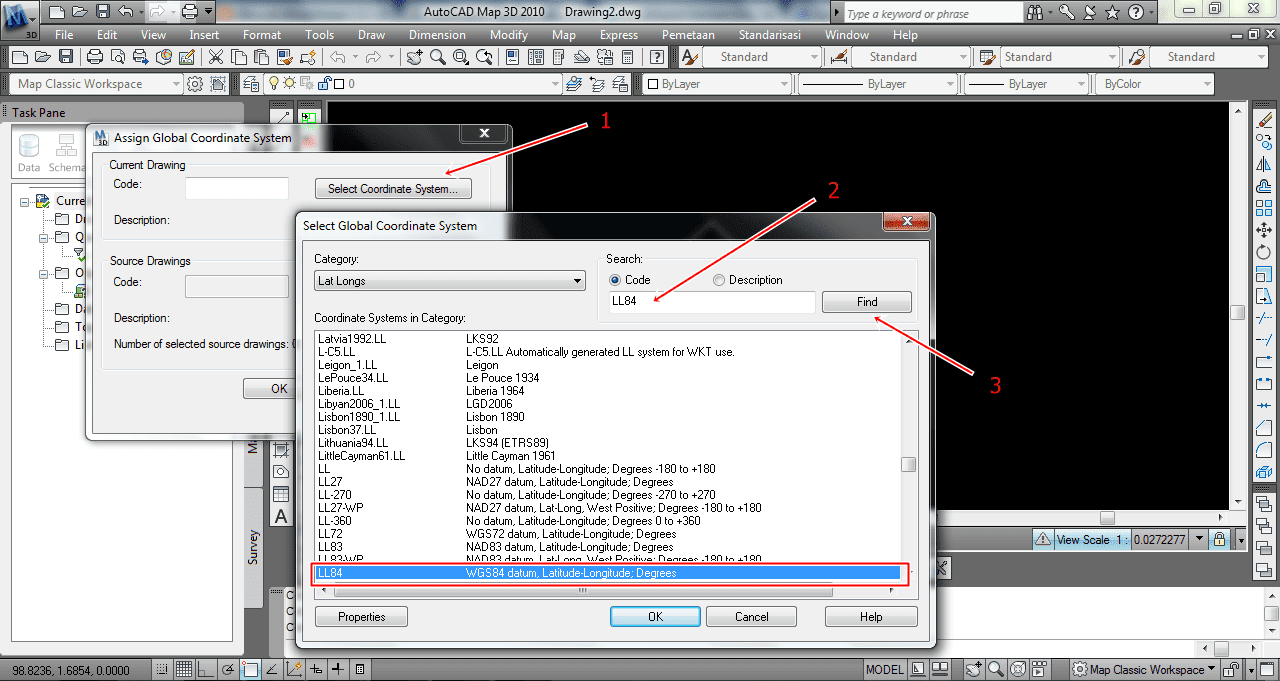Select the LL83 NAD83 datum row

(x=606, y=547)
